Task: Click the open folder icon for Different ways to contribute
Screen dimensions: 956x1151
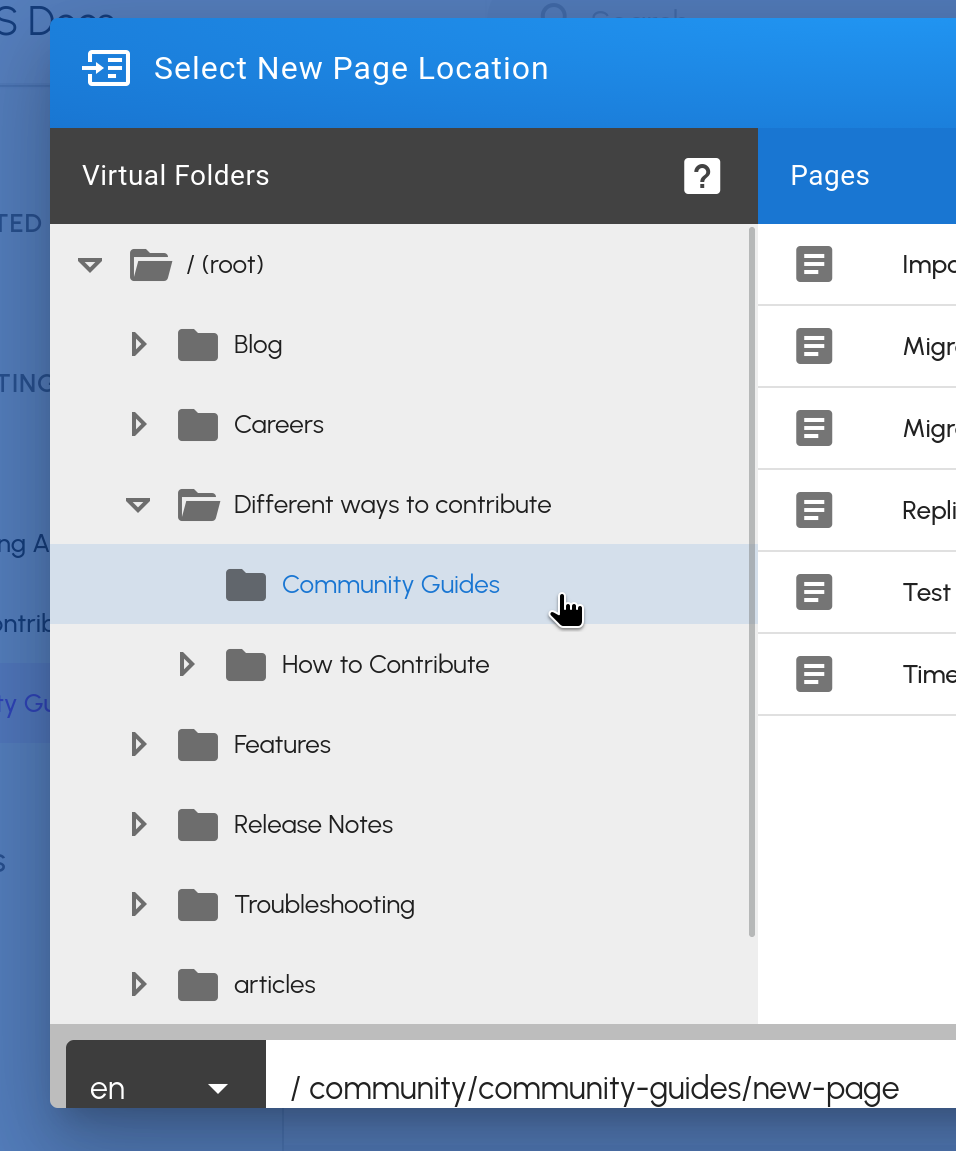Action: [x=199, y=505]
